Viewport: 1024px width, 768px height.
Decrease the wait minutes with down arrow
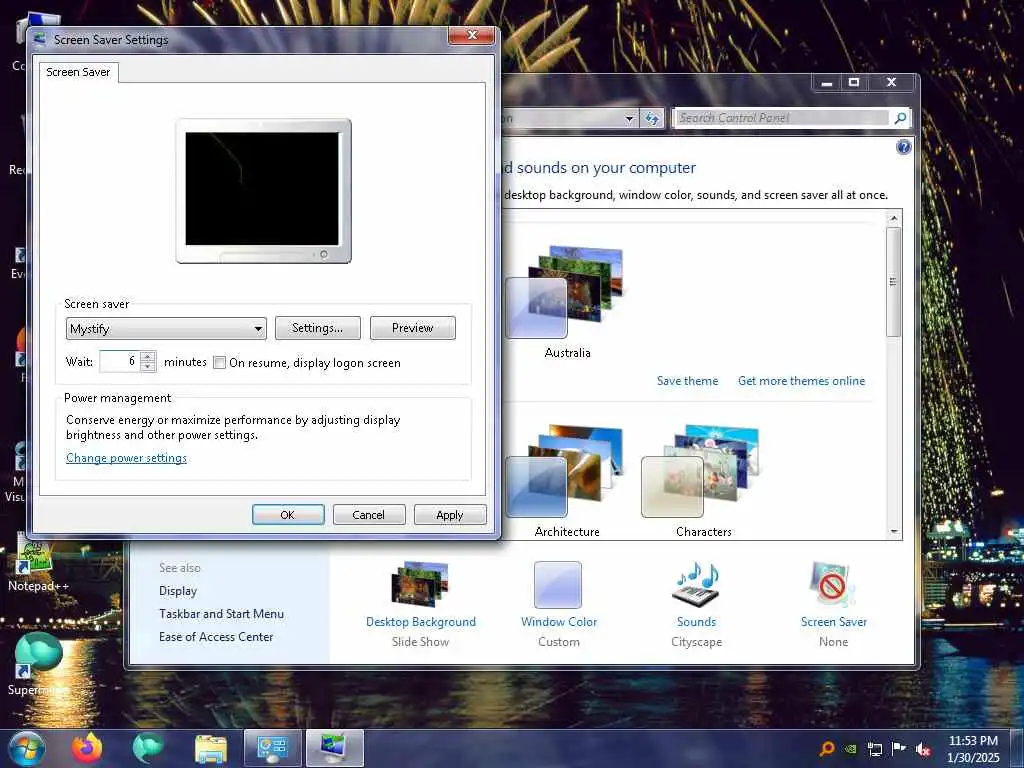148,367
